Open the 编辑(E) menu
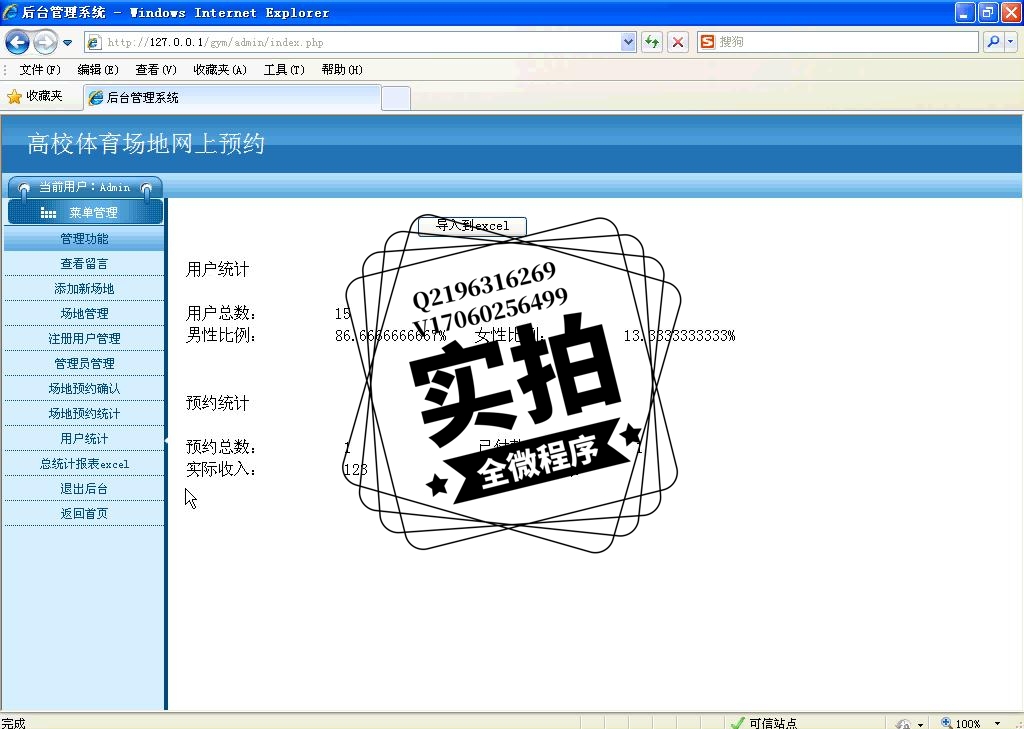The width and height of the screenshot is (1024, 729). (98, 70)
